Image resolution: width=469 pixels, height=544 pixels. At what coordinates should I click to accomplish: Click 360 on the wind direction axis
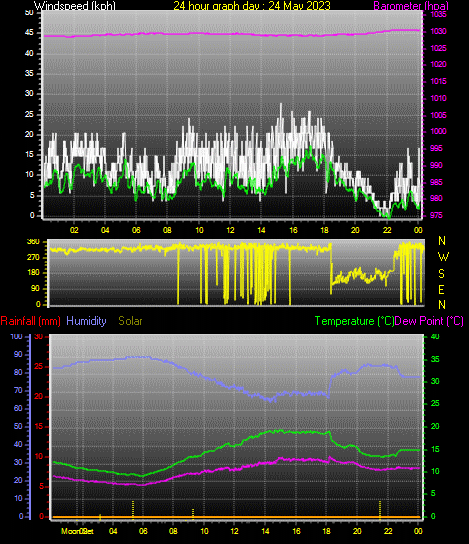point(33,241)
